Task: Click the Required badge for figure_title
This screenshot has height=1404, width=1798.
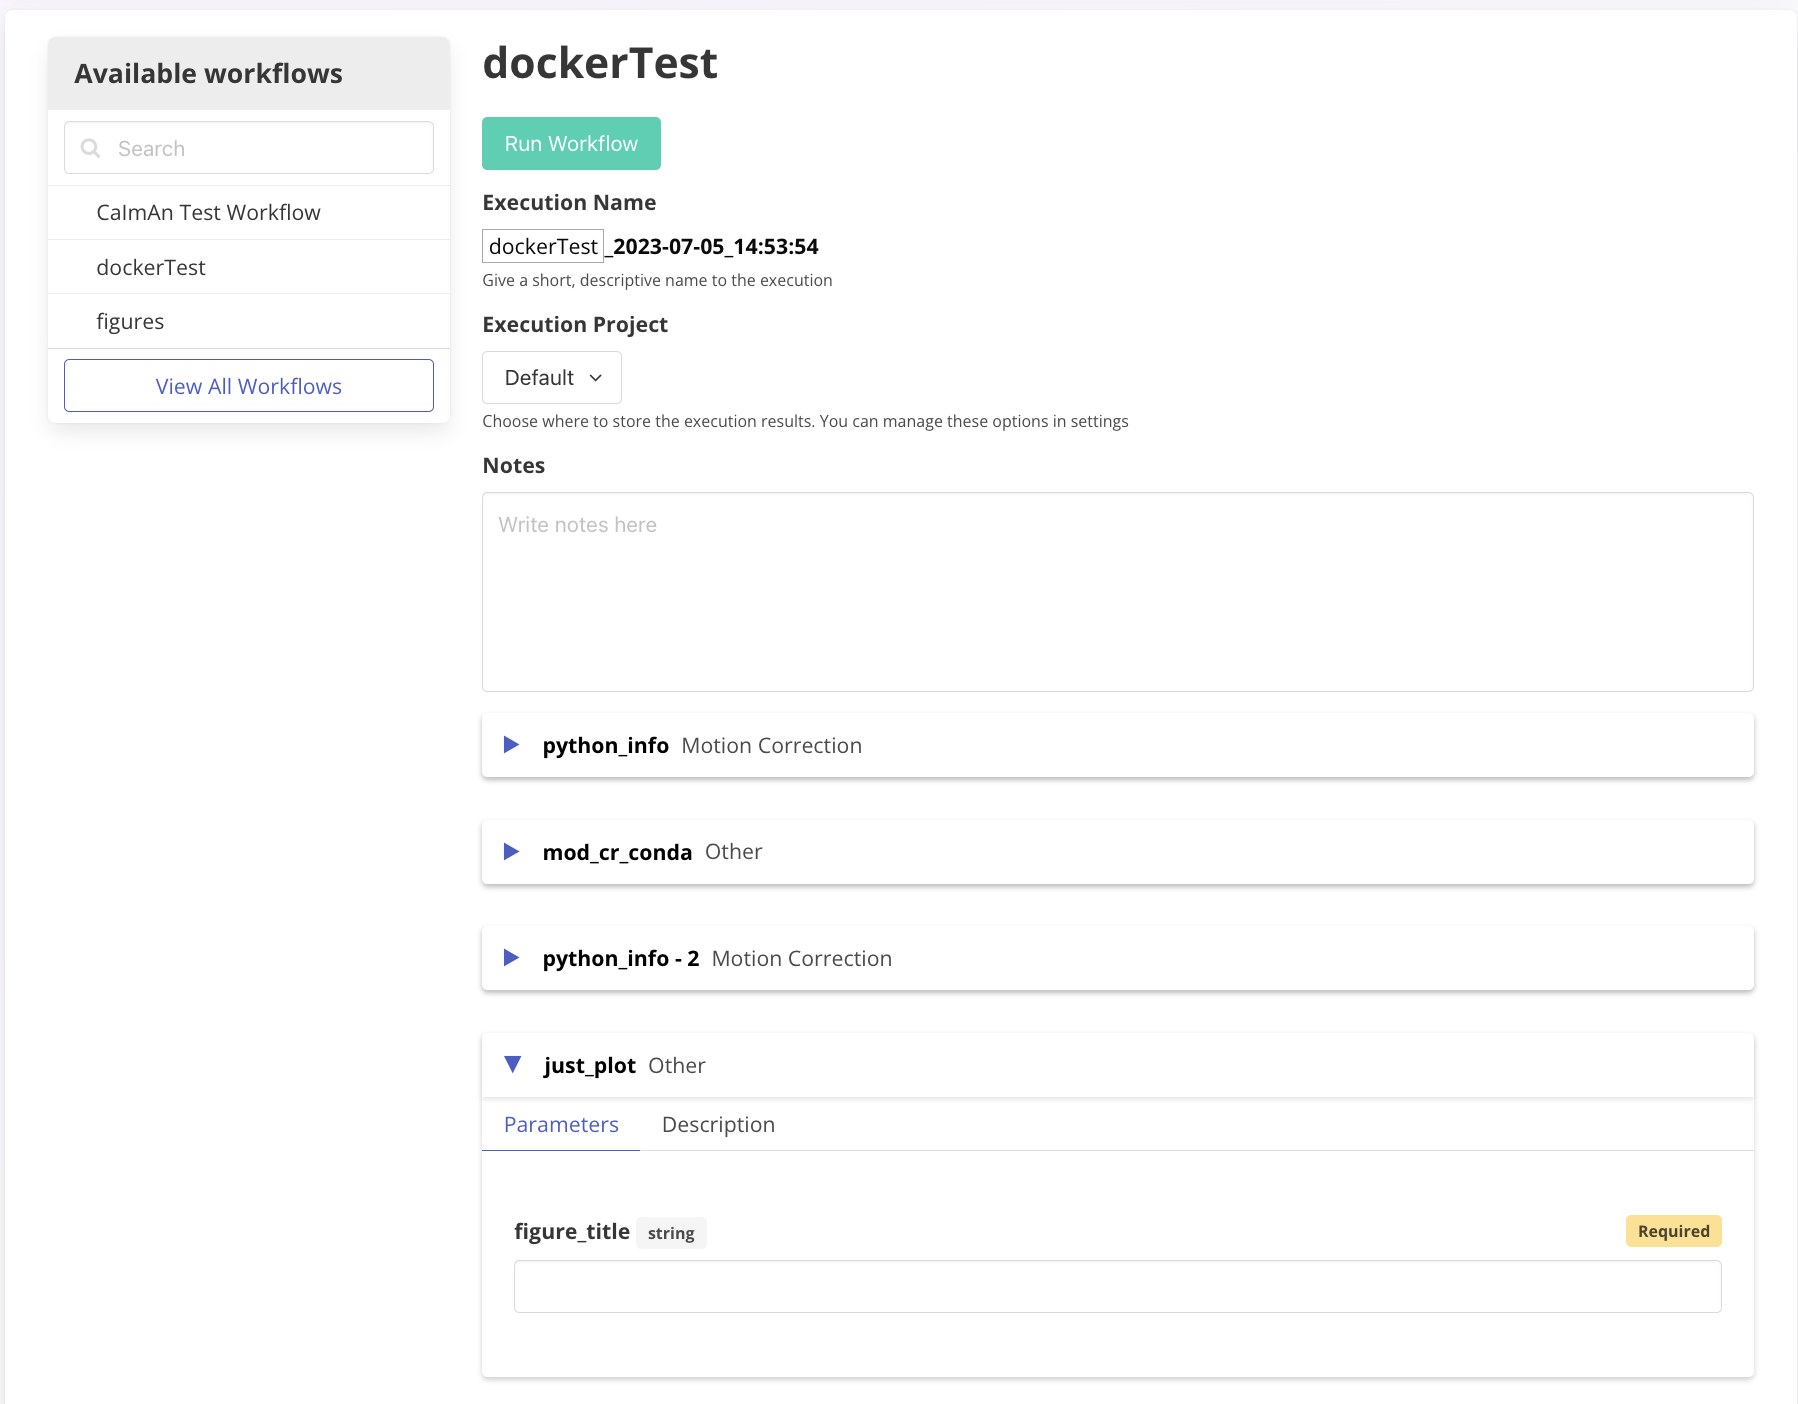Action: (1673, 1231)
